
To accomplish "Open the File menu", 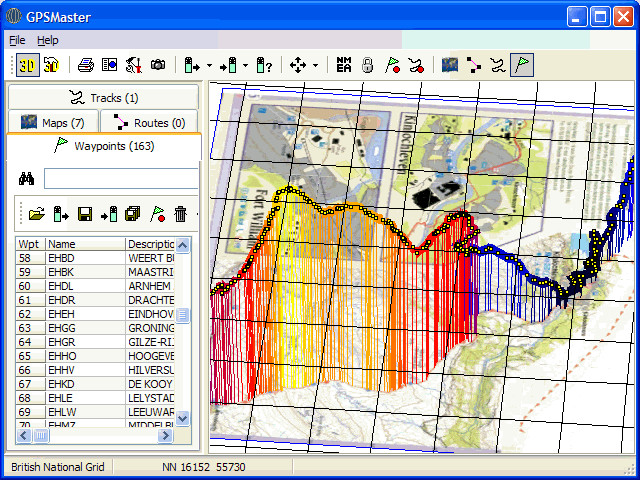I will click(17, 40).
